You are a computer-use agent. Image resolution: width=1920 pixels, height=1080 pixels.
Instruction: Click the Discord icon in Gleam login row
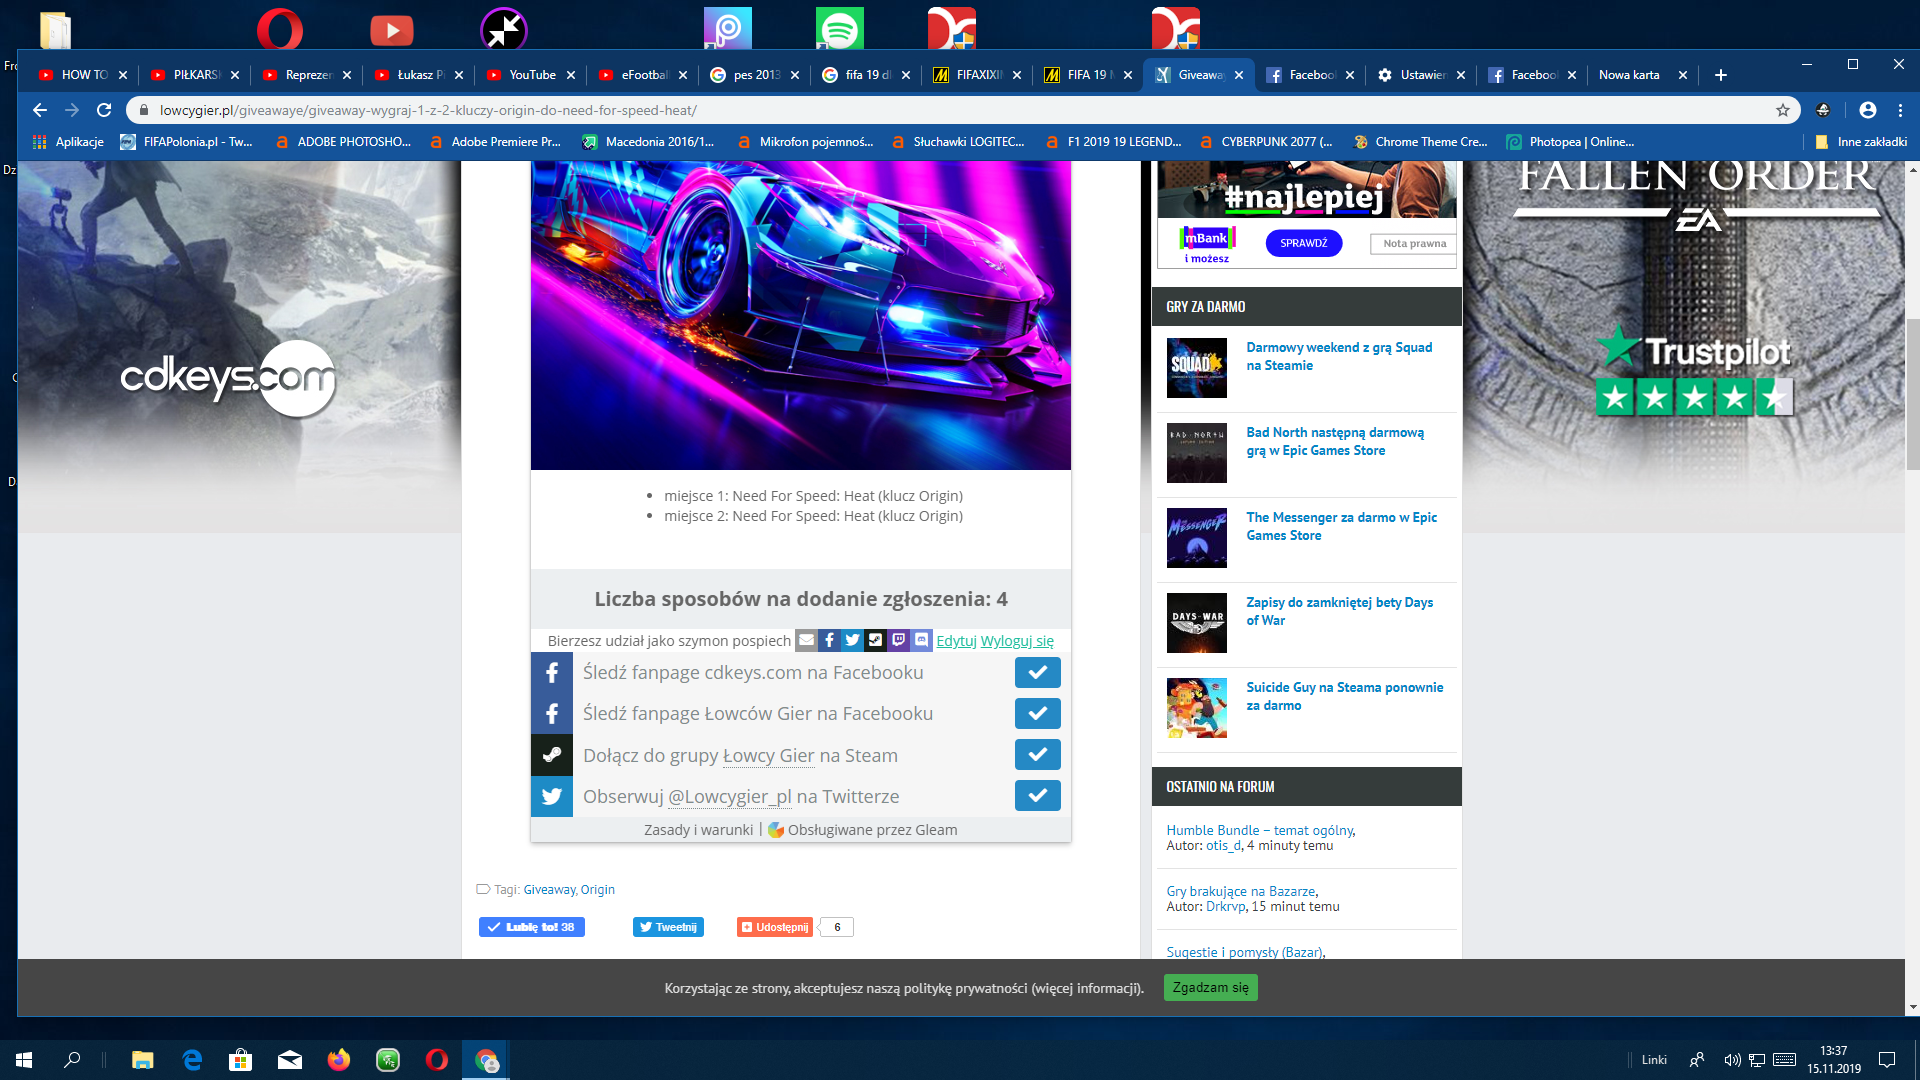921,640
